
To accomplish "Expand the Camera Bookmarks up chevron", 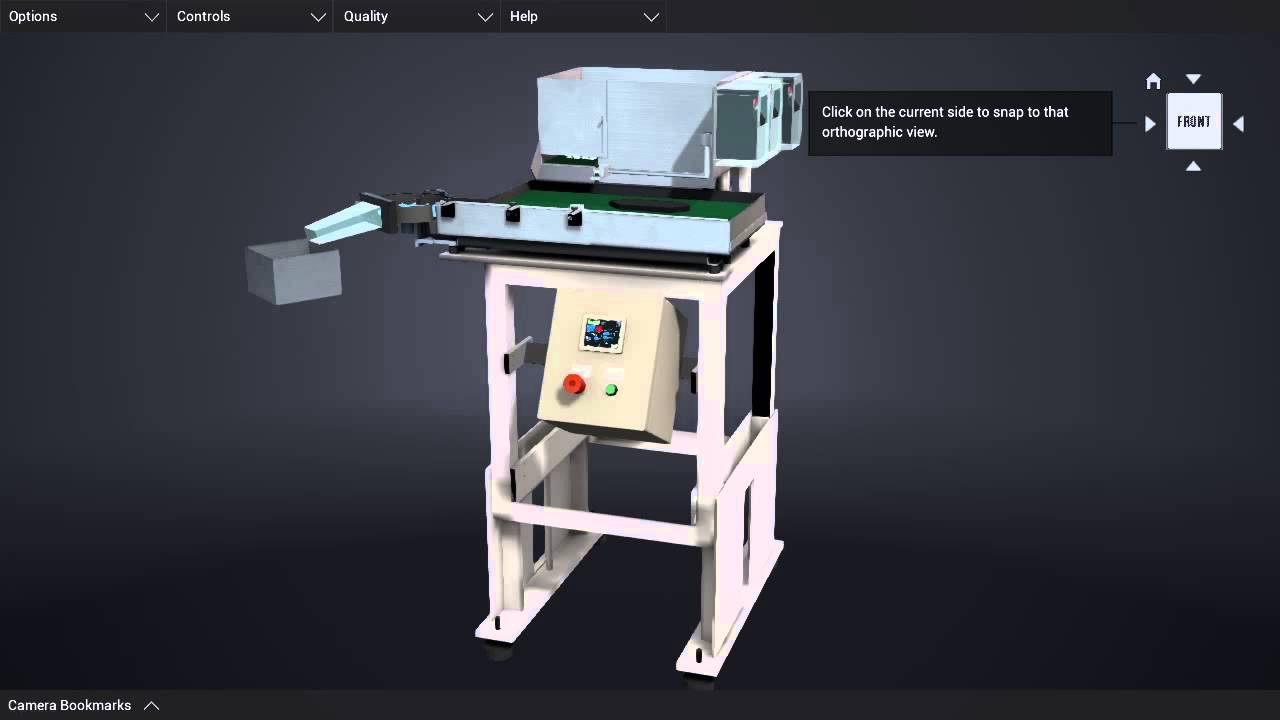I will (151, 705).
